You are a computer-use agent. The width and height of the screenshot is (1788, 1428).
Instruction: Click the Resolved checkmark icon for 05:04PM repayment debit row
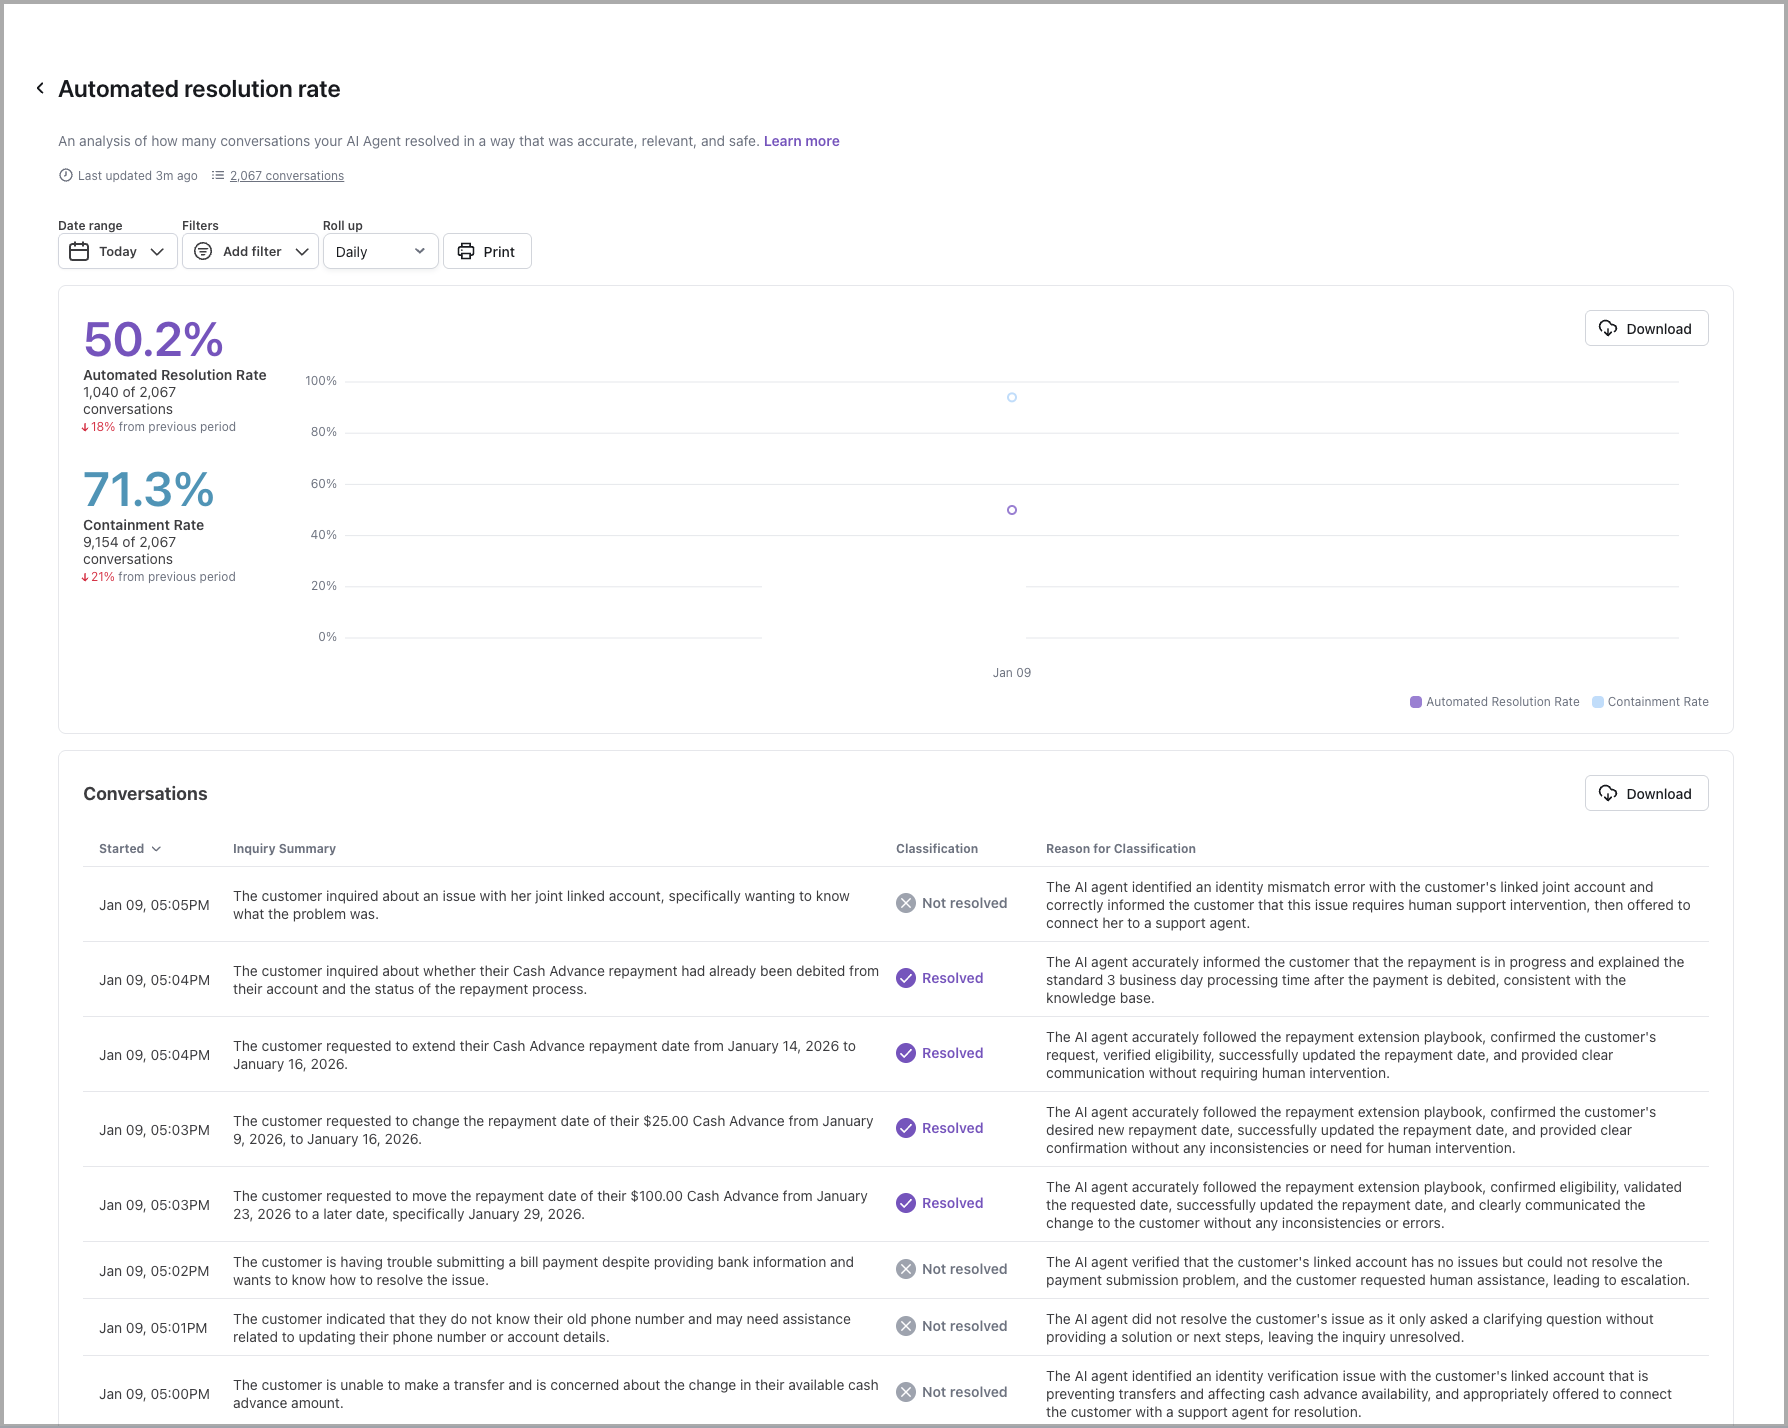[x=906, y=978]
